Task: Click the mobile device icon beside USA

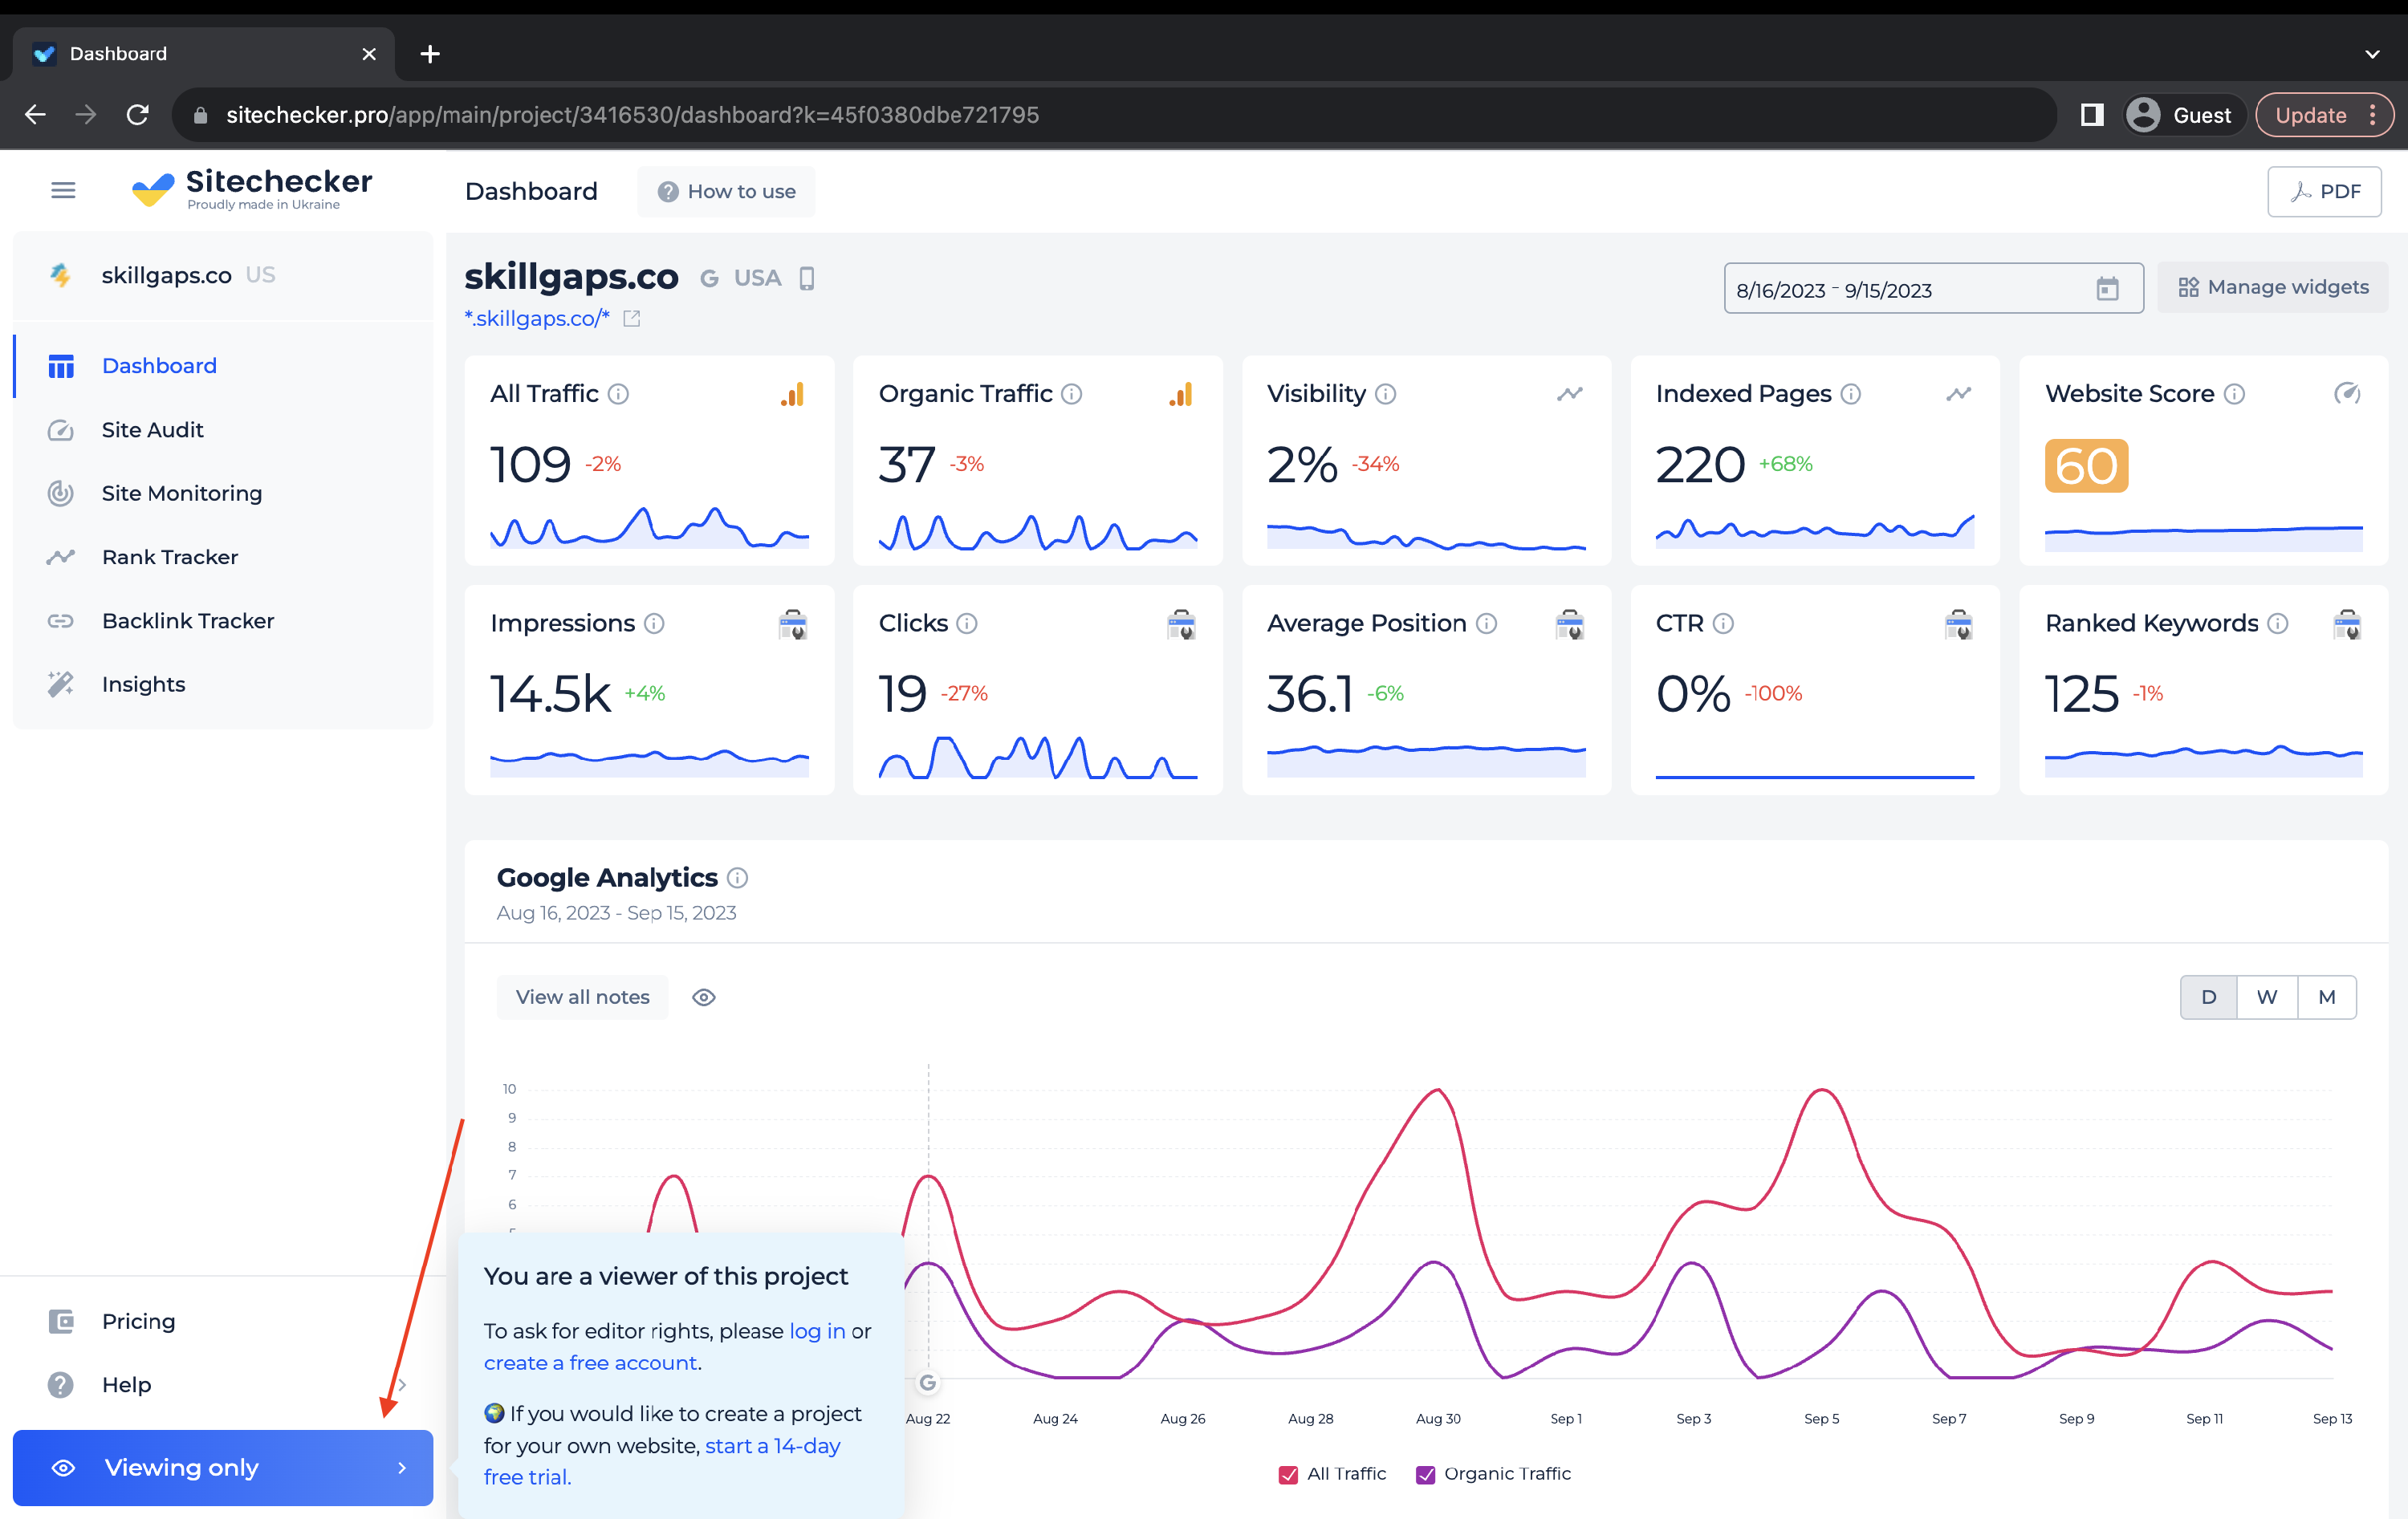Action: (x=807, y=278)
